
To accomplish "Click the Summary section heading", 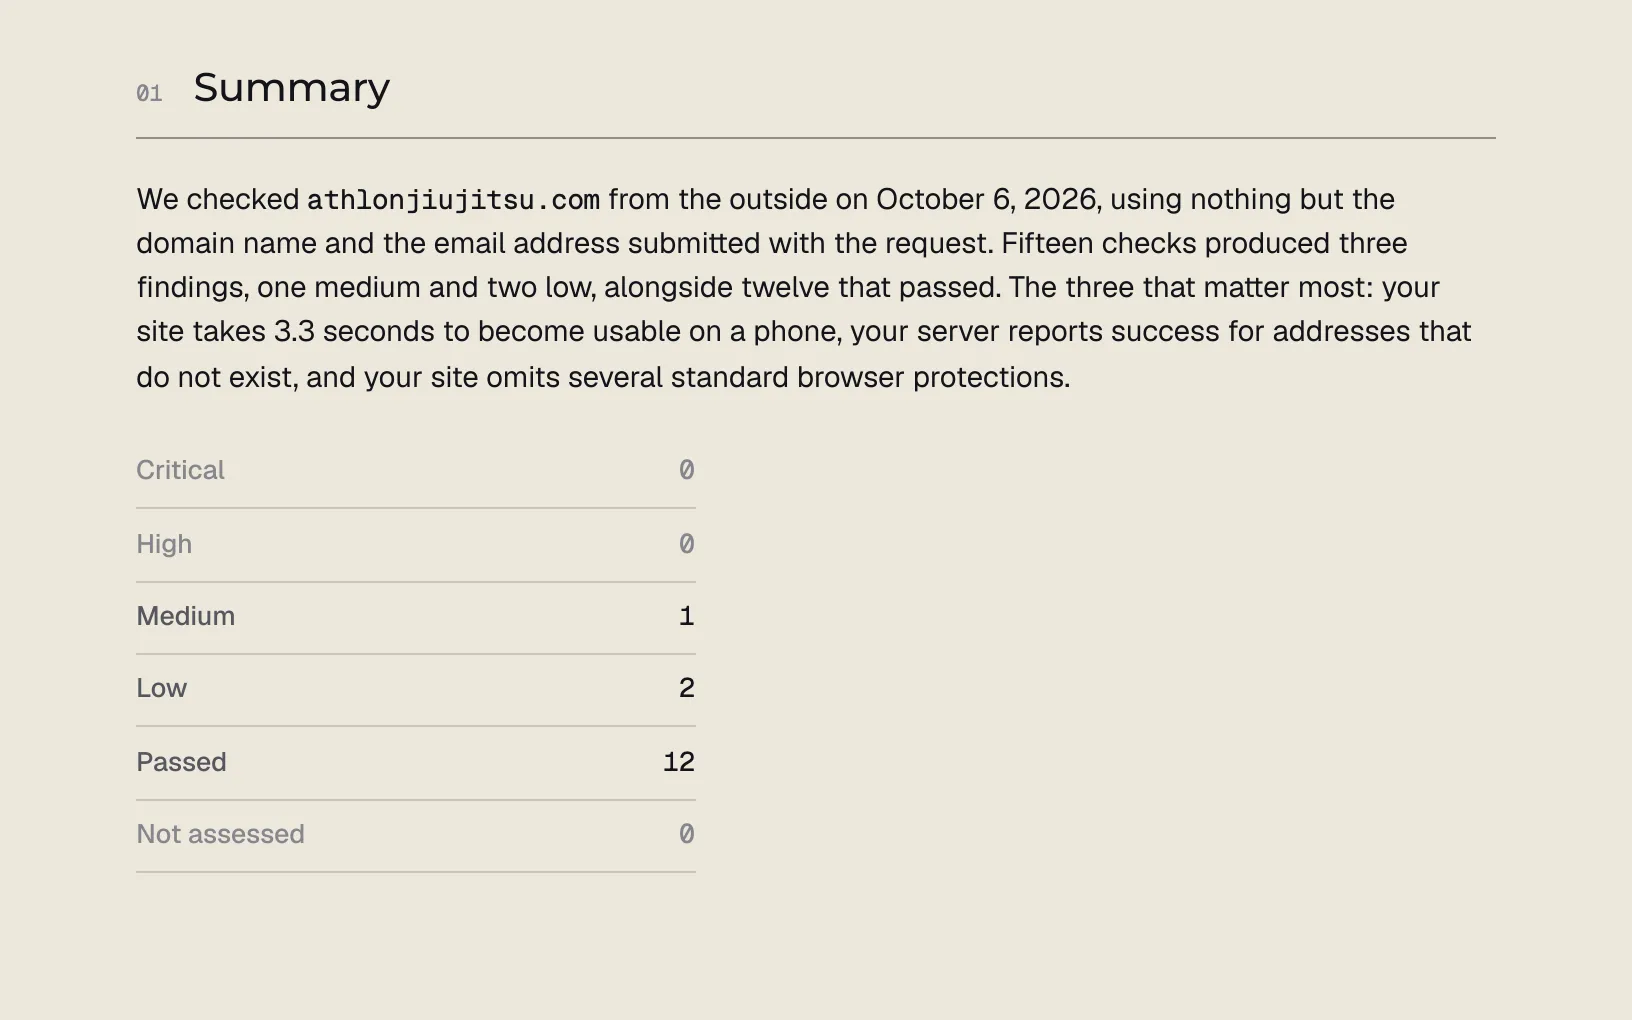I will click(x=291, y=89).
